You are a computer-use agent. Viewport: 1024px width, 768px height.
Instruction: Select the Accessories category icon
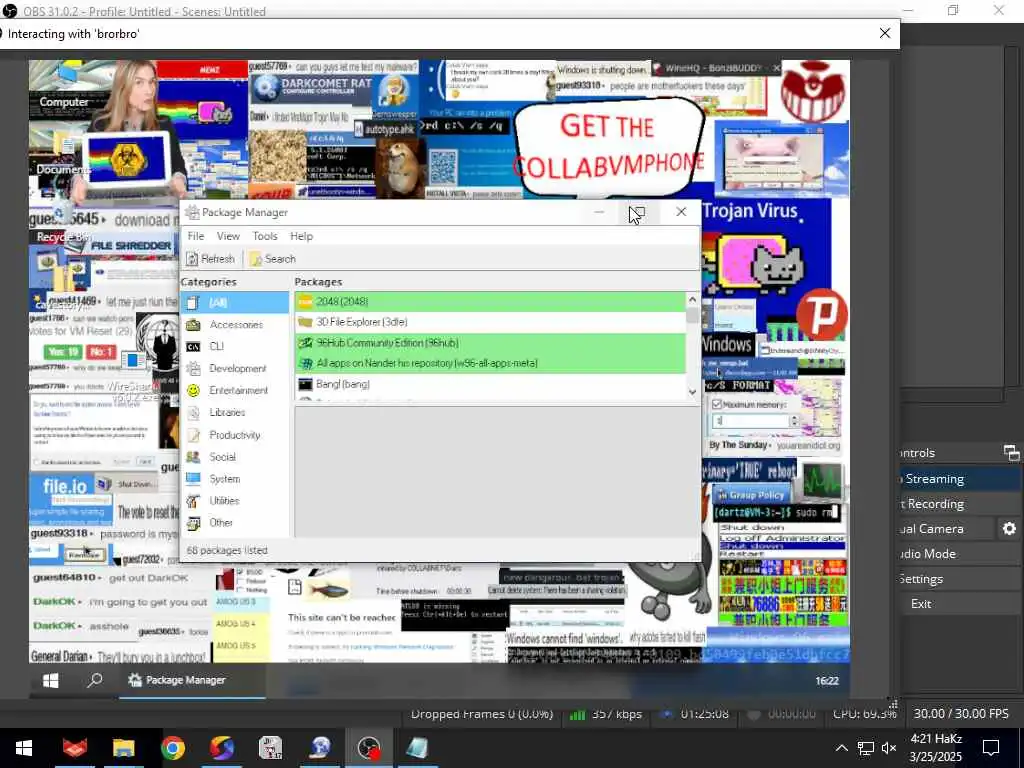[x=193, y=325]
